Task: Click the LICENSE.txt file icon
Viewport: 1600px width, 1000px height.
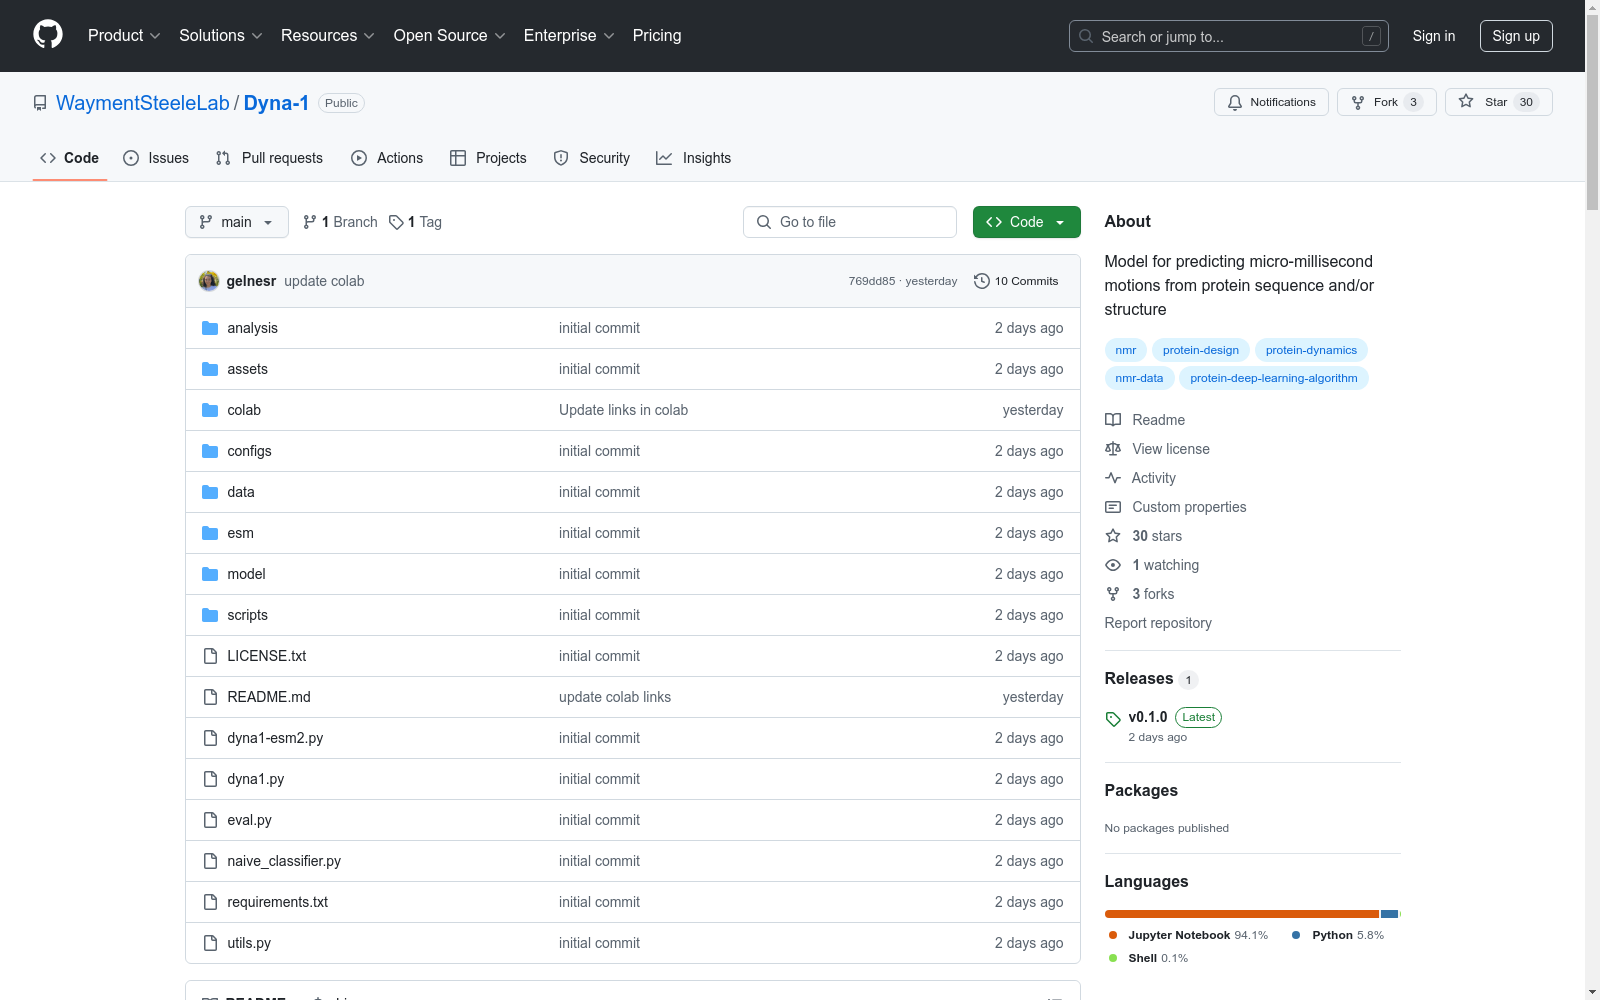Action: pos(210,656)
